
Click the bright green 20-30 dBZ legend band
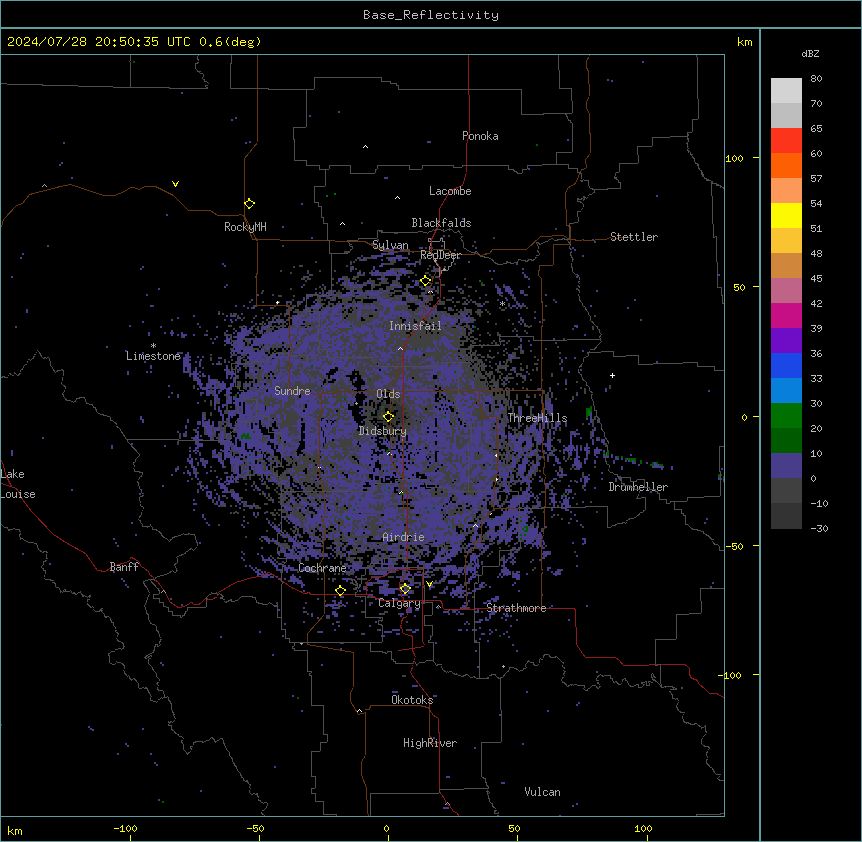click(786, 416)
